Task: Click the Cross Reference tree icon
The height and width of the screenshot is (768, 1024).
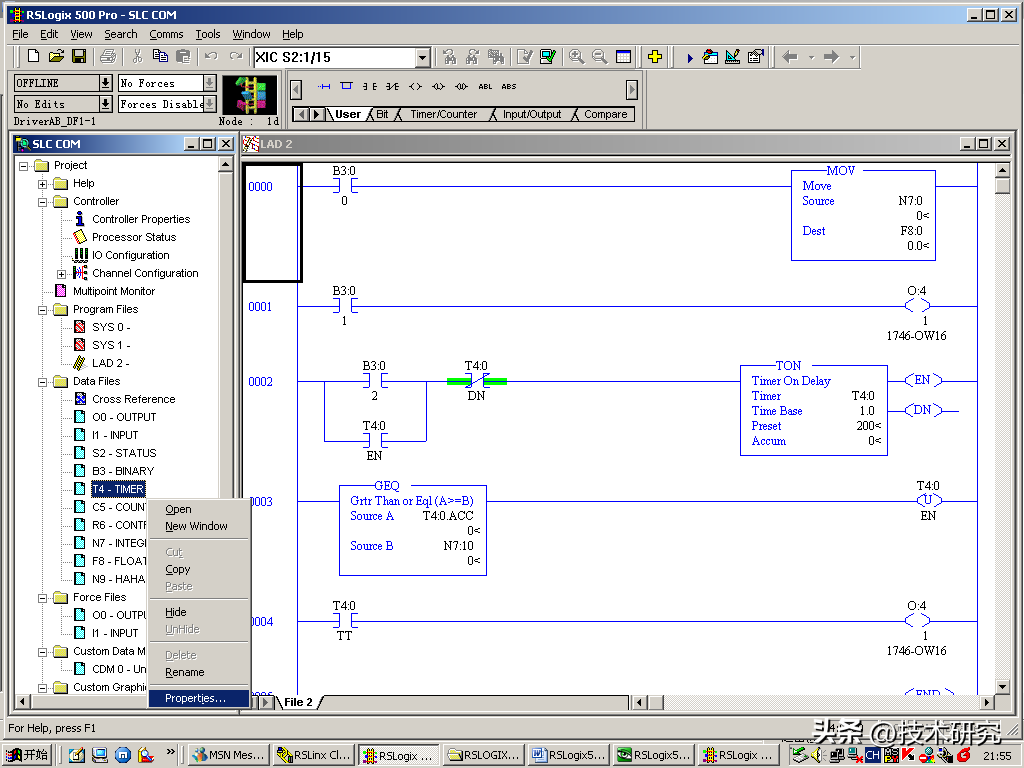Action: click(81, 399)
